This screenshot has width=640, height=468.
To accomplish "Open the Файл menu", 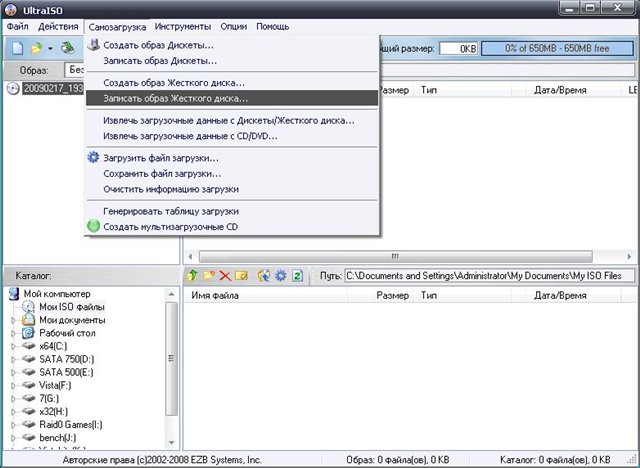I will pyautogui.click(x=18, y=27).
